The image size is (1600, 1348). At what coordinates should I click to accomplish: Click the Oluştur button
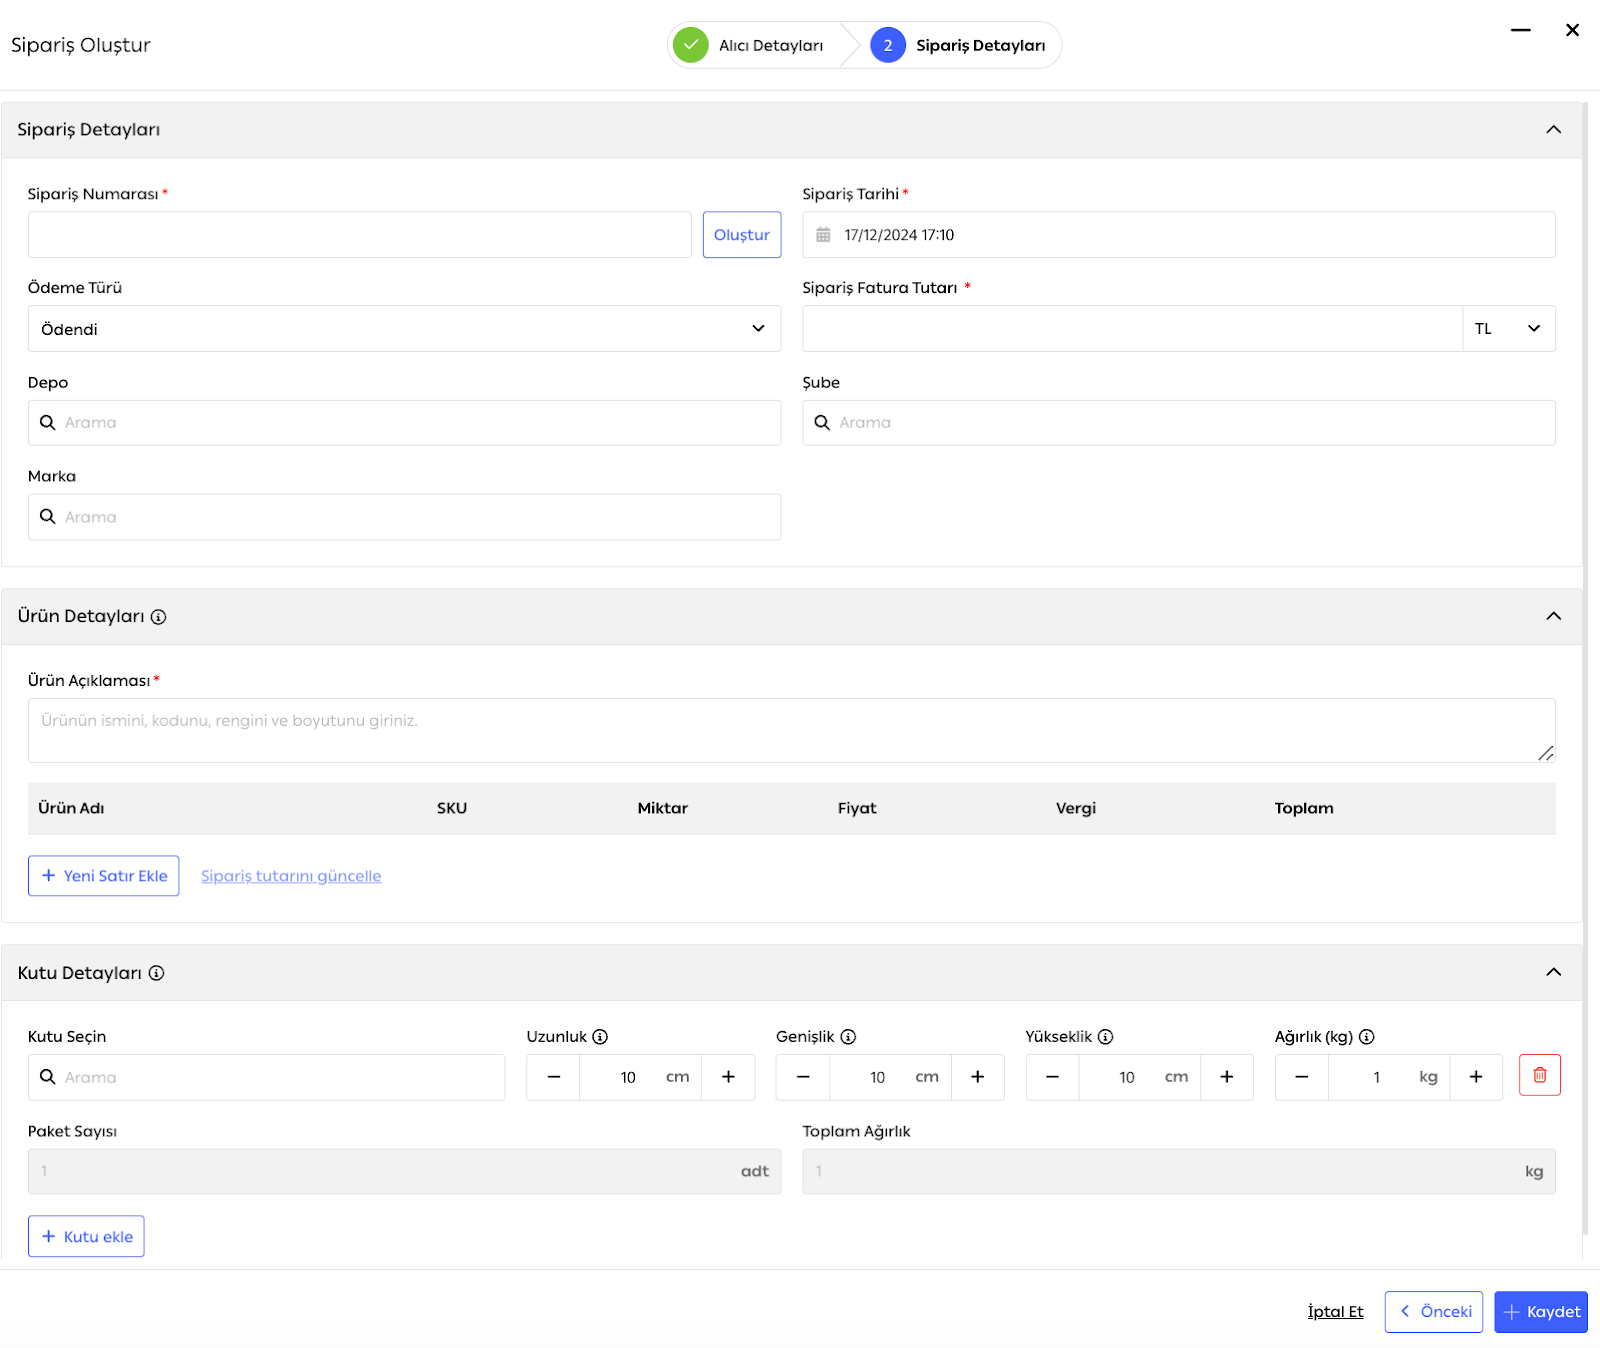tap(742, 235)
